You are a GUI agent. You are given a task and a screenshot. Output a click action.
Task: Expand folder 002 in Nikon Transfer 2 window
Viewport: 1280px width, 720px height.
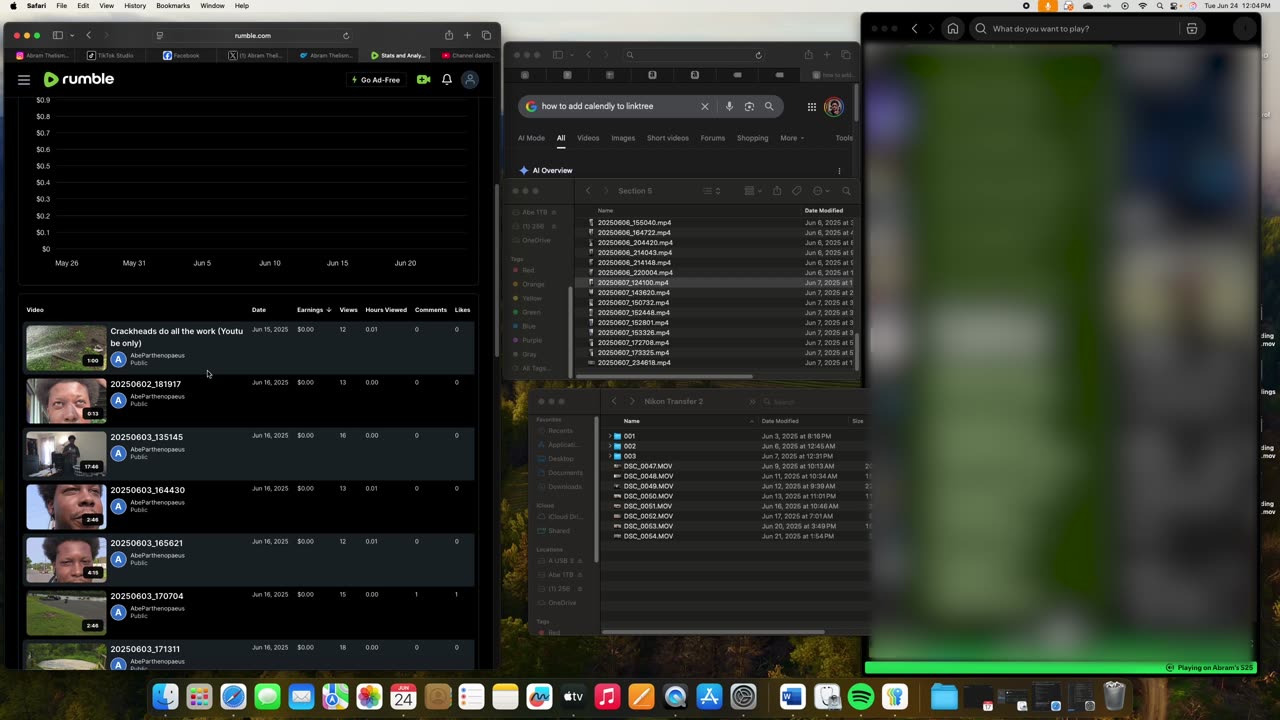(x=609, y=447)
